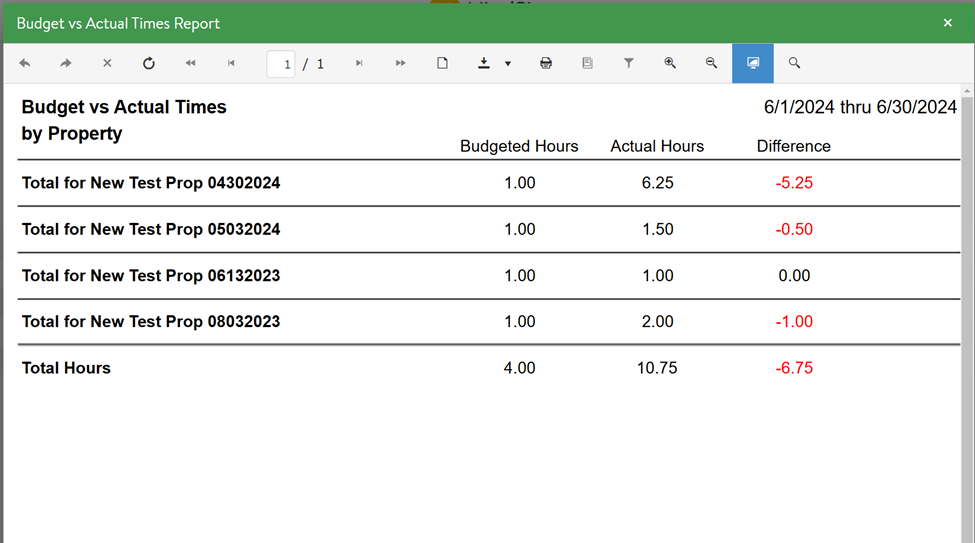Click 'Total for New Test Prop 05032024'

[151, 230]
